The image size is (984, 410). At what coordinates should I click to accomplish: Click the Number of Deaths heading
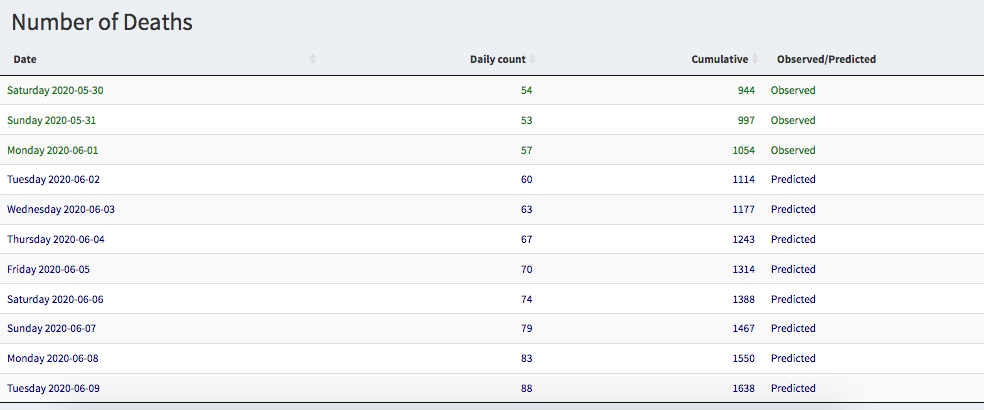pos(102,22)
